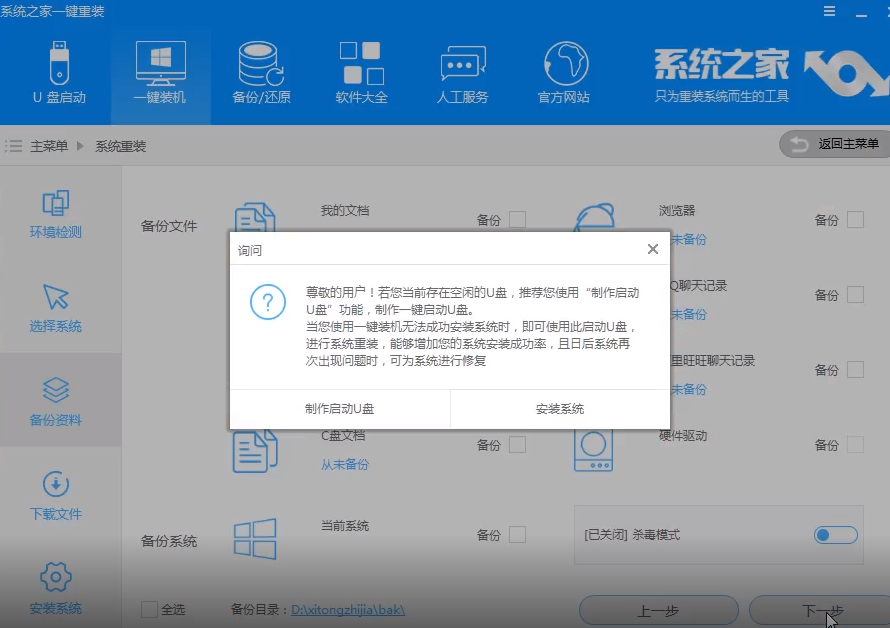This screenshot has height=628, width=890.
Task: Expand the 主菜单 list
Action: click(50, 144)
